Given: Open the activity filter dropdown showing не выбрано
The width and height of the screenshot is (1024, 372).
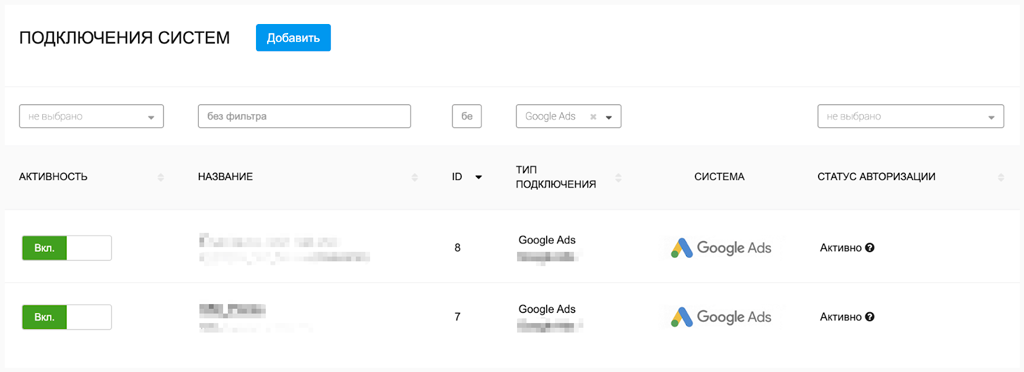Looking at the screenshot, I should [91, 116].
